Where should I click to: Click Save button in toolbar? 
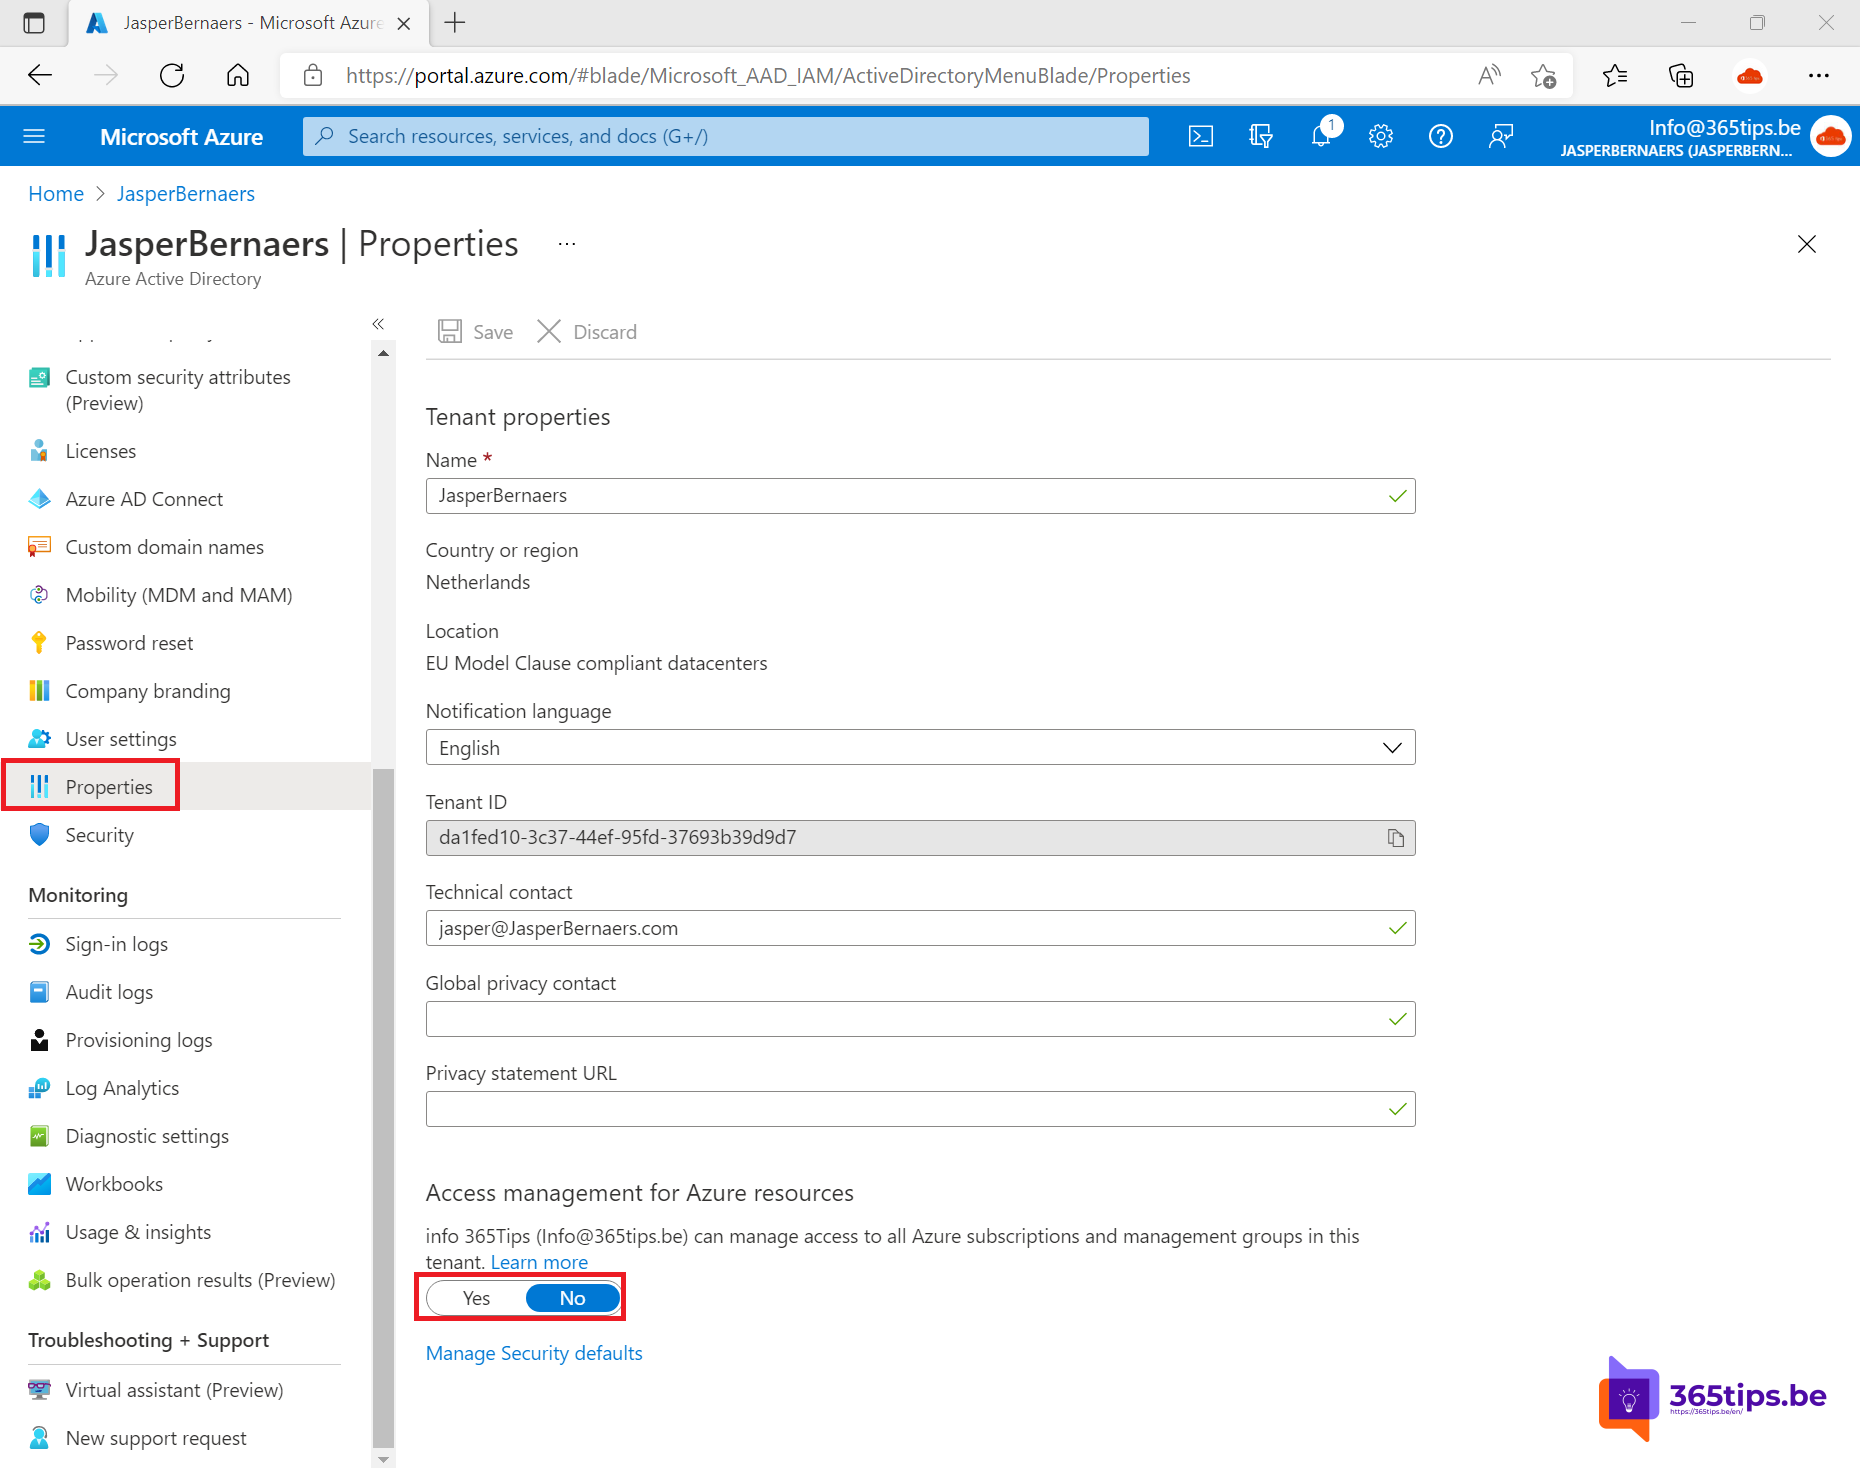pos(476,332)
